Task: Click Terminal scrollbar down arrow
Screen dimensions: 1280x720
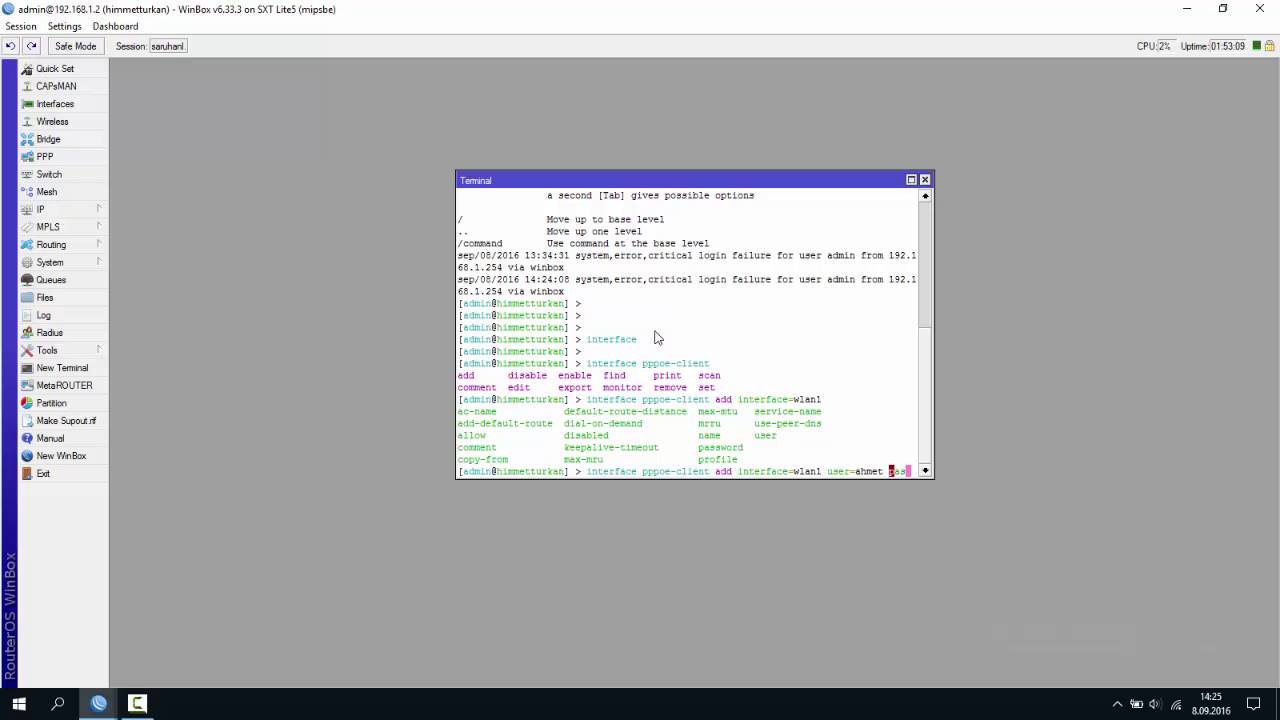Action: [x=925, y=470]
